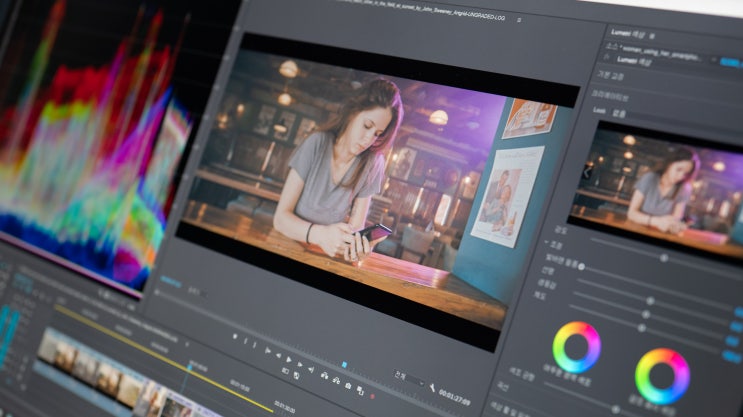Select the Lumetri 색상 panel tab
The image size is (743, 417).
click(627, 34)
